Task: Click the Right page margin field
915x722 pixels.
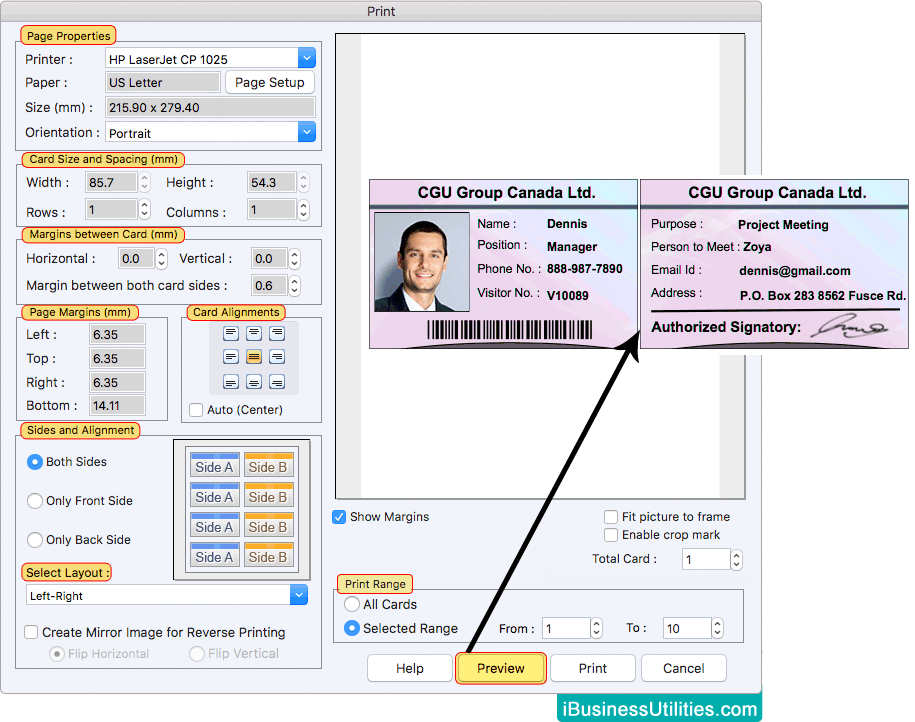Action: click(117, 382)
